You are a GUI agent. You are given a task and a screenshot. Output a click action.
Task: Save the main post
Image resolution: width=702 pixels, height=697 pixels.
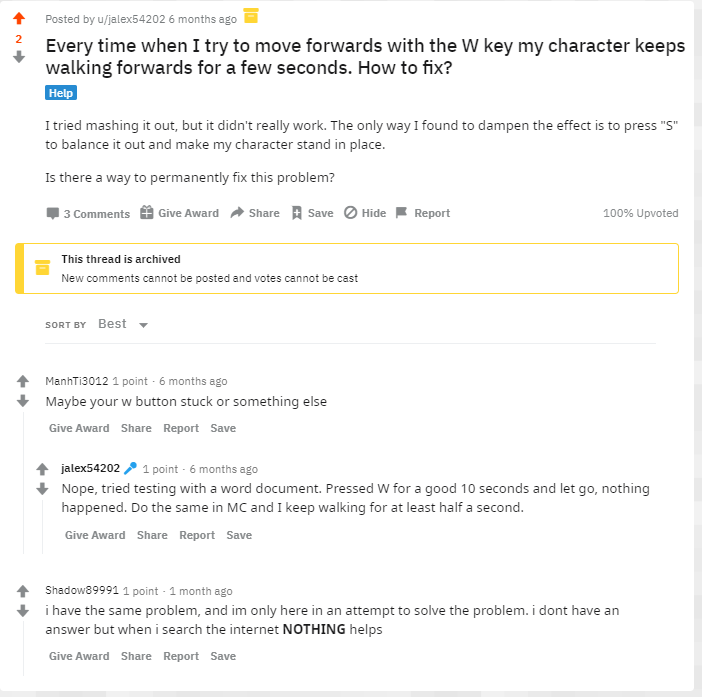(312, 213)
